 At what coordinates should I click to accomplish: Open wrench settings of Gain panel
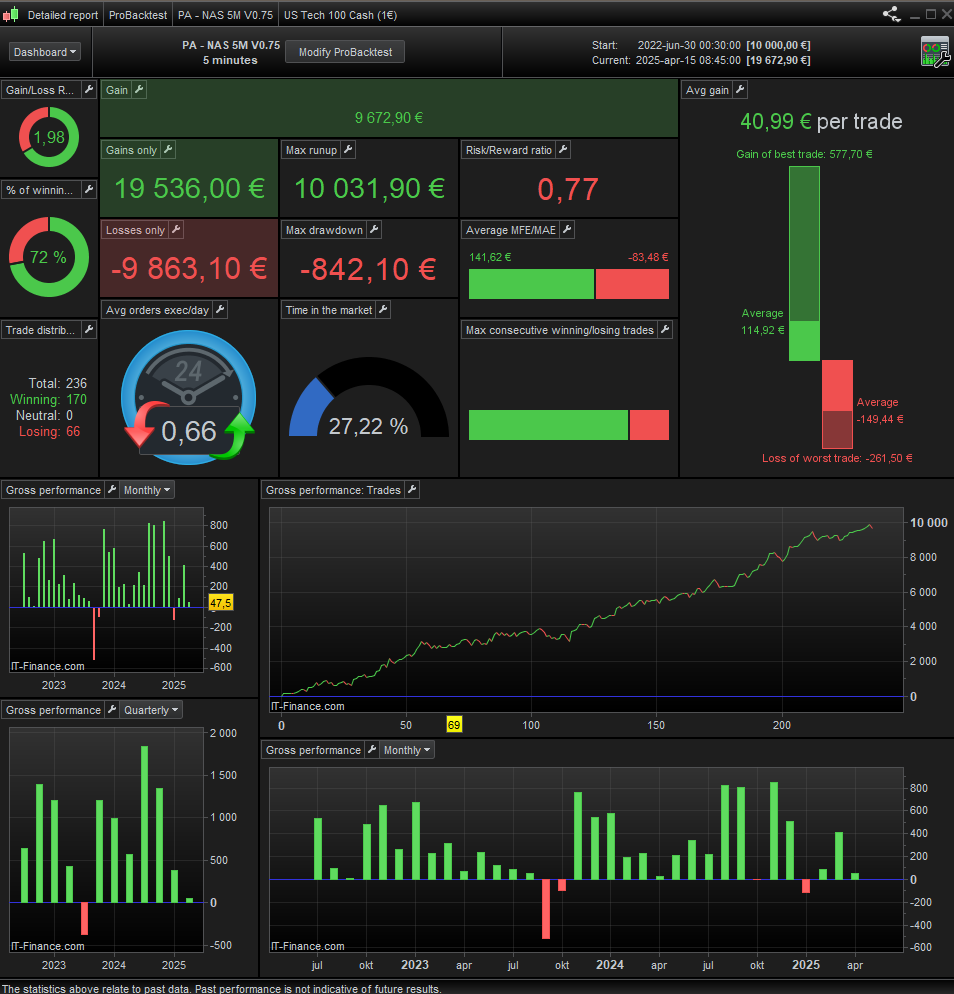point(139,89)
